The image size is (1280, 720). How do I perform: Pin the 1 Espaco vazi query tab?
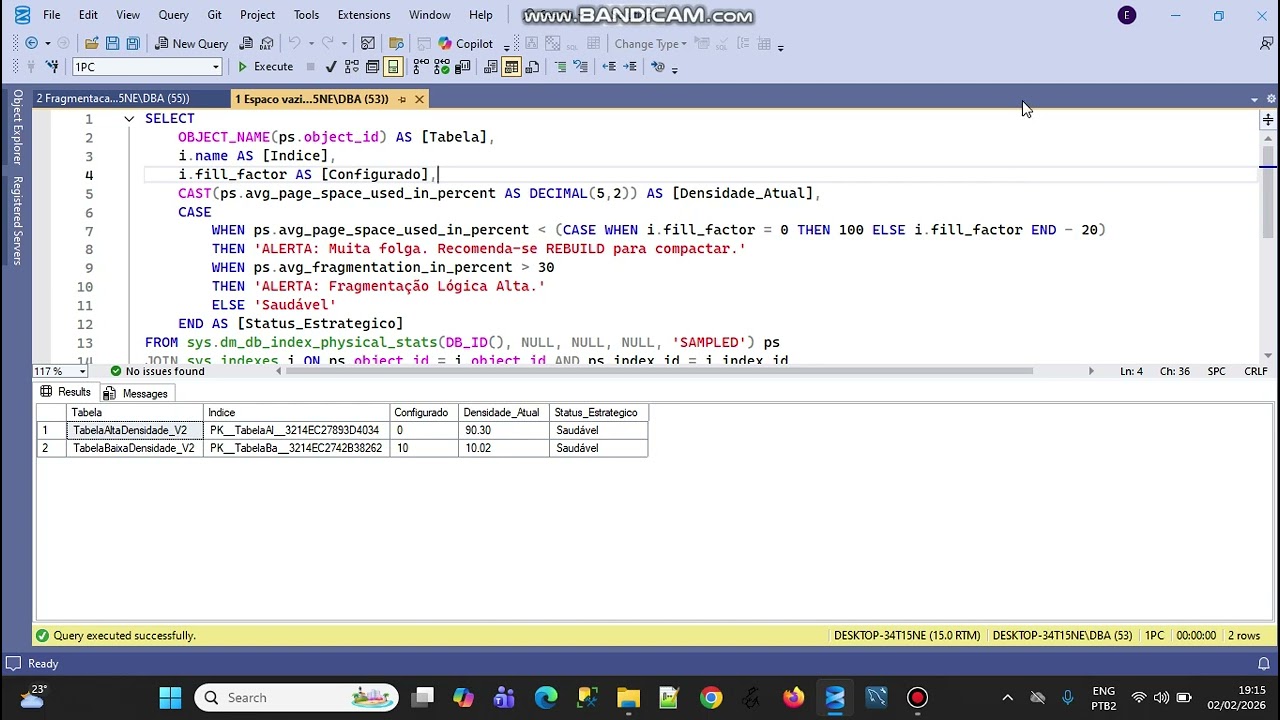tap(402, 99)
